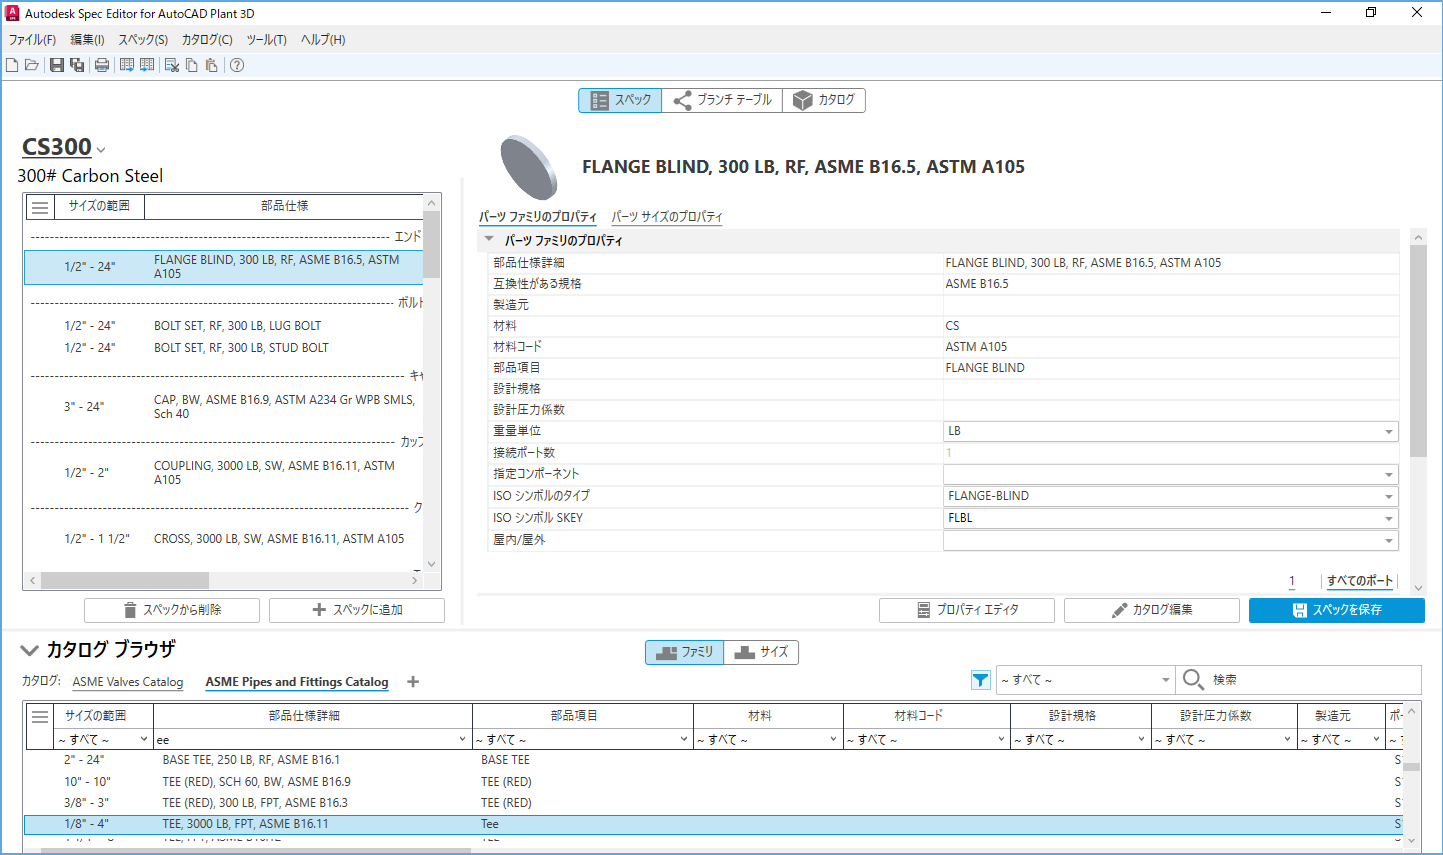Click the save all double-floppy toolbar icon
The height and width of the screenshot is (855, 1443).
(x=77, y=65)
